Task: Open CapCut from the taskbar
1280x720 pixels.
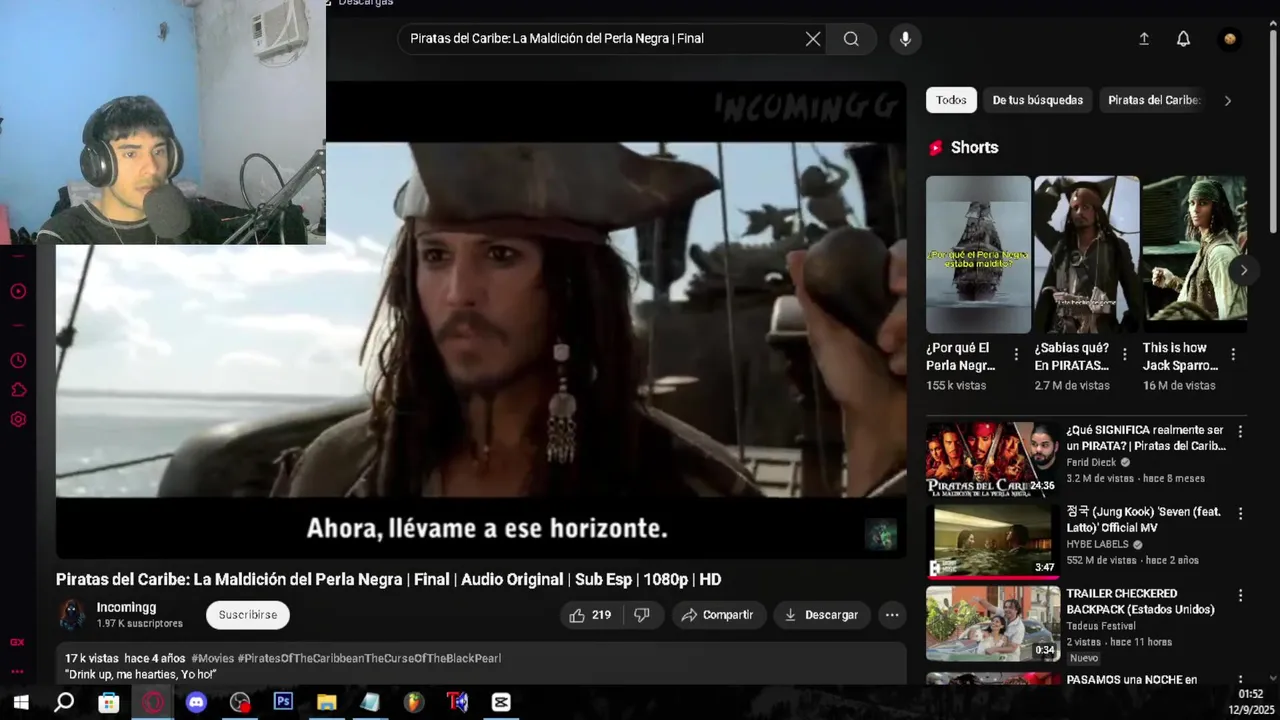Action: pos(501,702)
